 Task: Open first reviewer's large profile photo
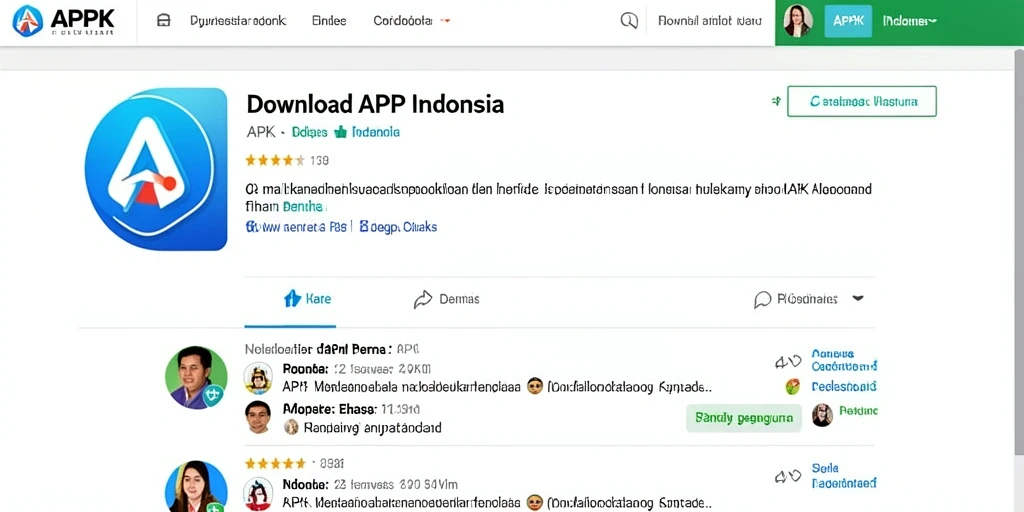(195, 377)
